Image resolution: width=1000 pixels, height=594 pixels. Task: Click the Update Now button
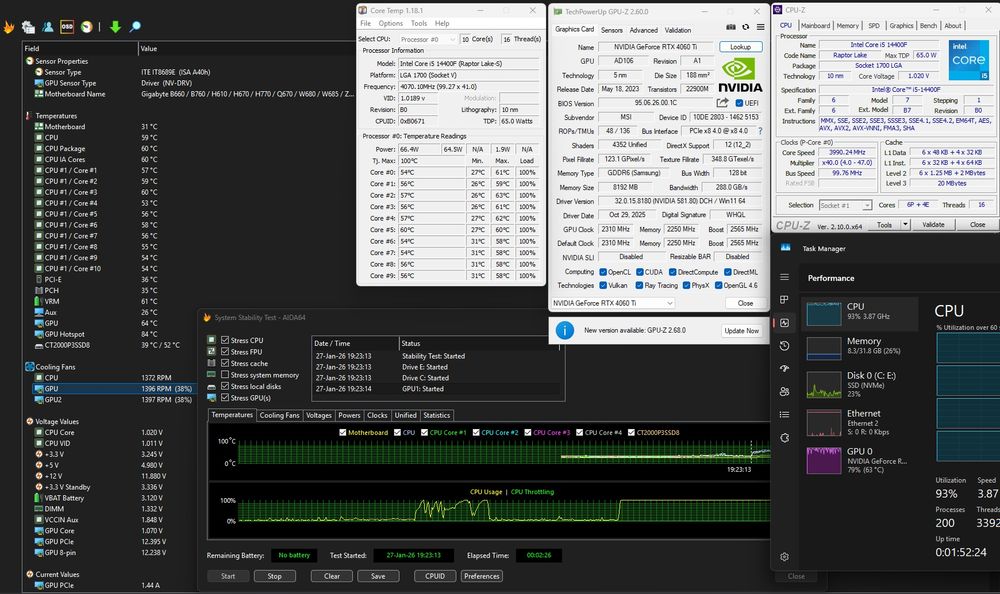[x=741, y=330]
